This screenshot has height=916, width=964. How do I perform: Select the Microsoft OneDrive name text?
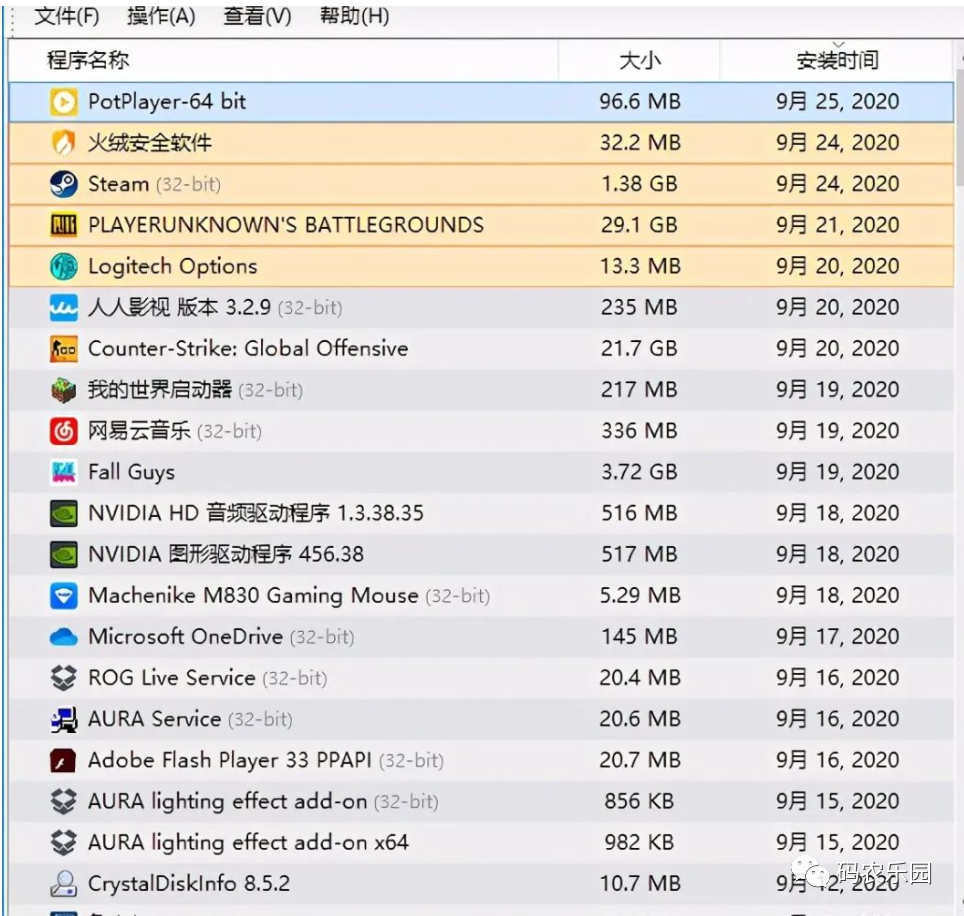[x=186, y=637]
